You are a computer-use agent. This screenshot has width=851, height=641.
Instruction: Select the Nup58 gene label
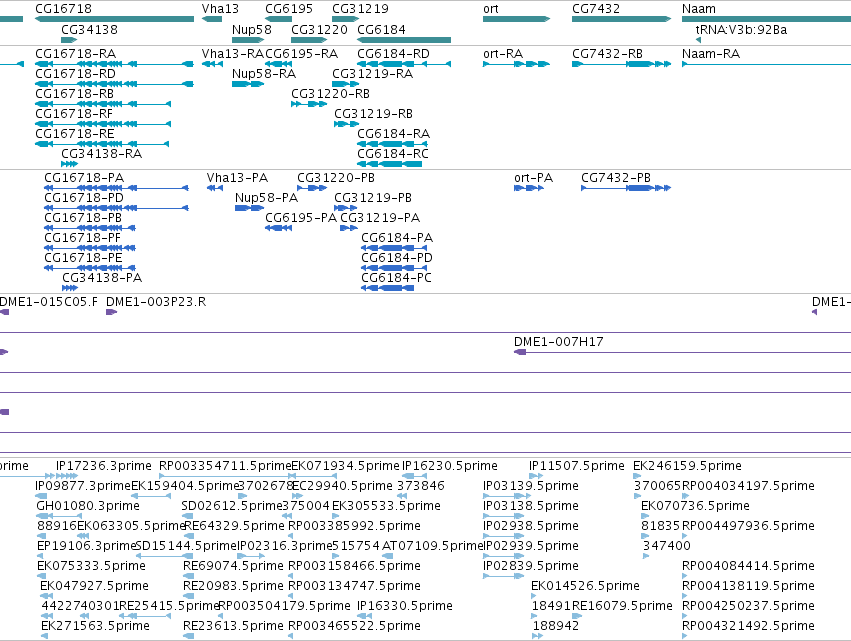pos(252,29)
